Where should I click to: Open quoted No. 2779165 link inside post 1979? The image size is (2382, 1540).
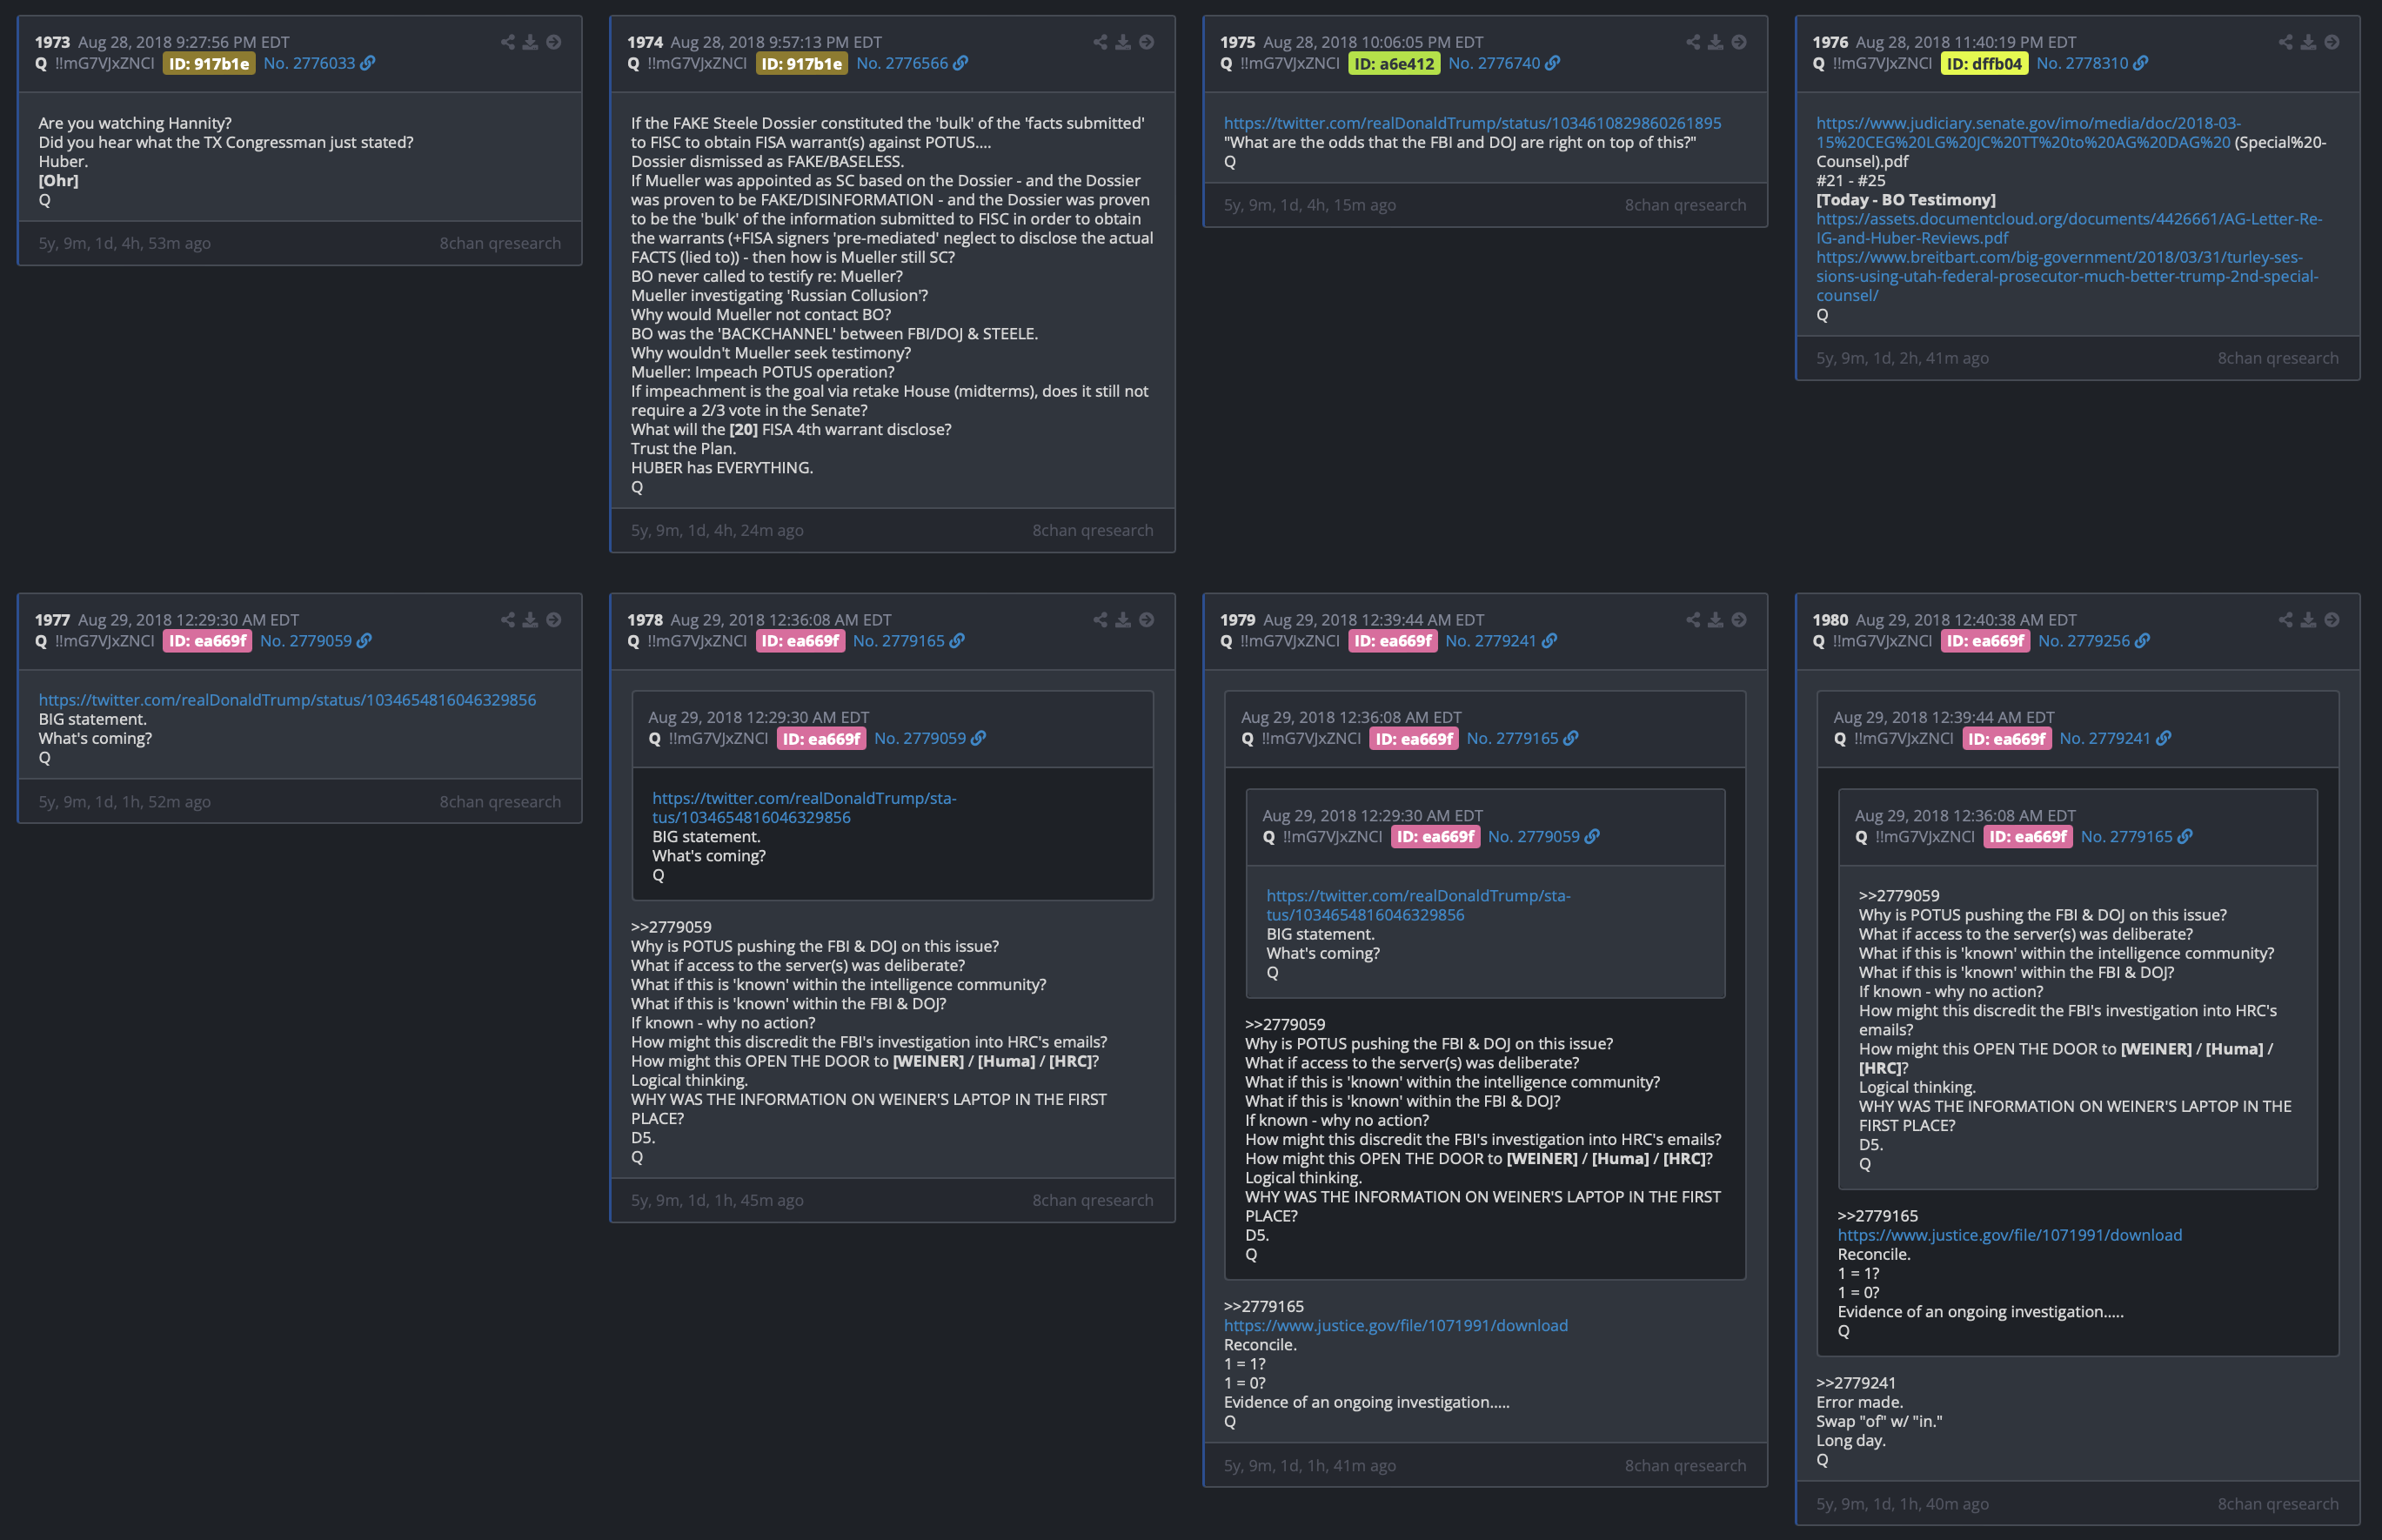pos(1522,739)
